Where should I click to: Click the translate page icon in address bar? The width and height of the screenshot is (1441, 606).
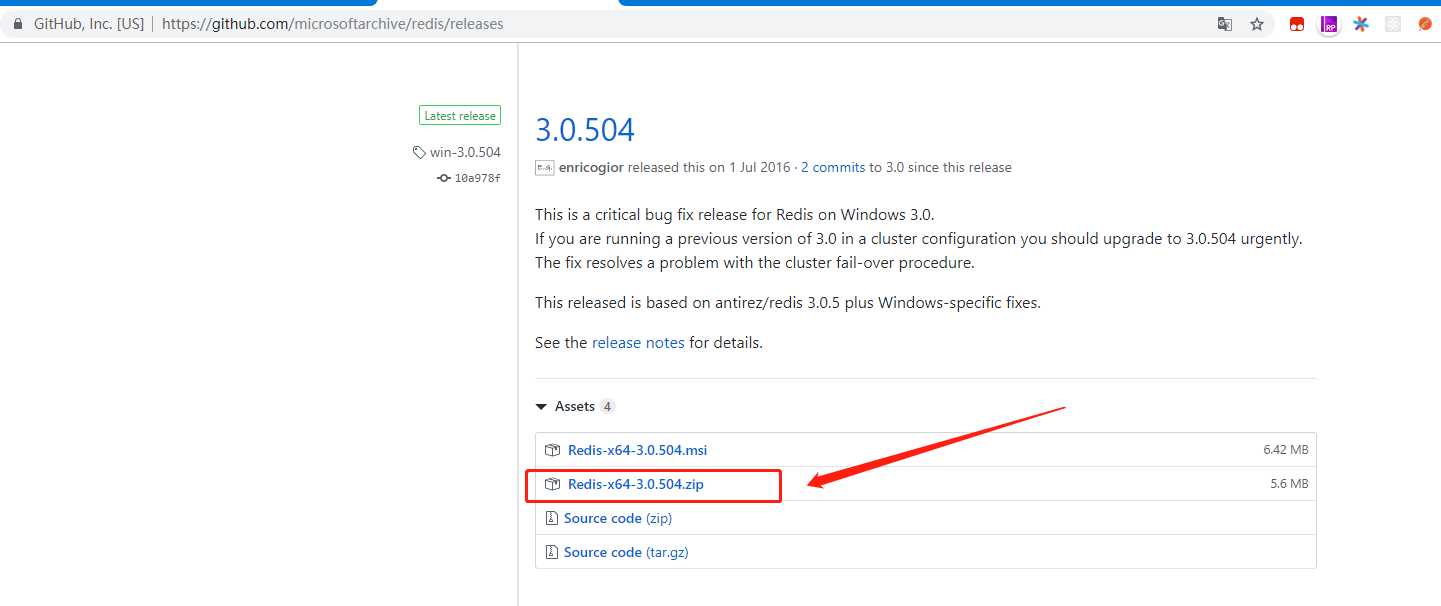[x=1225, y=24]
